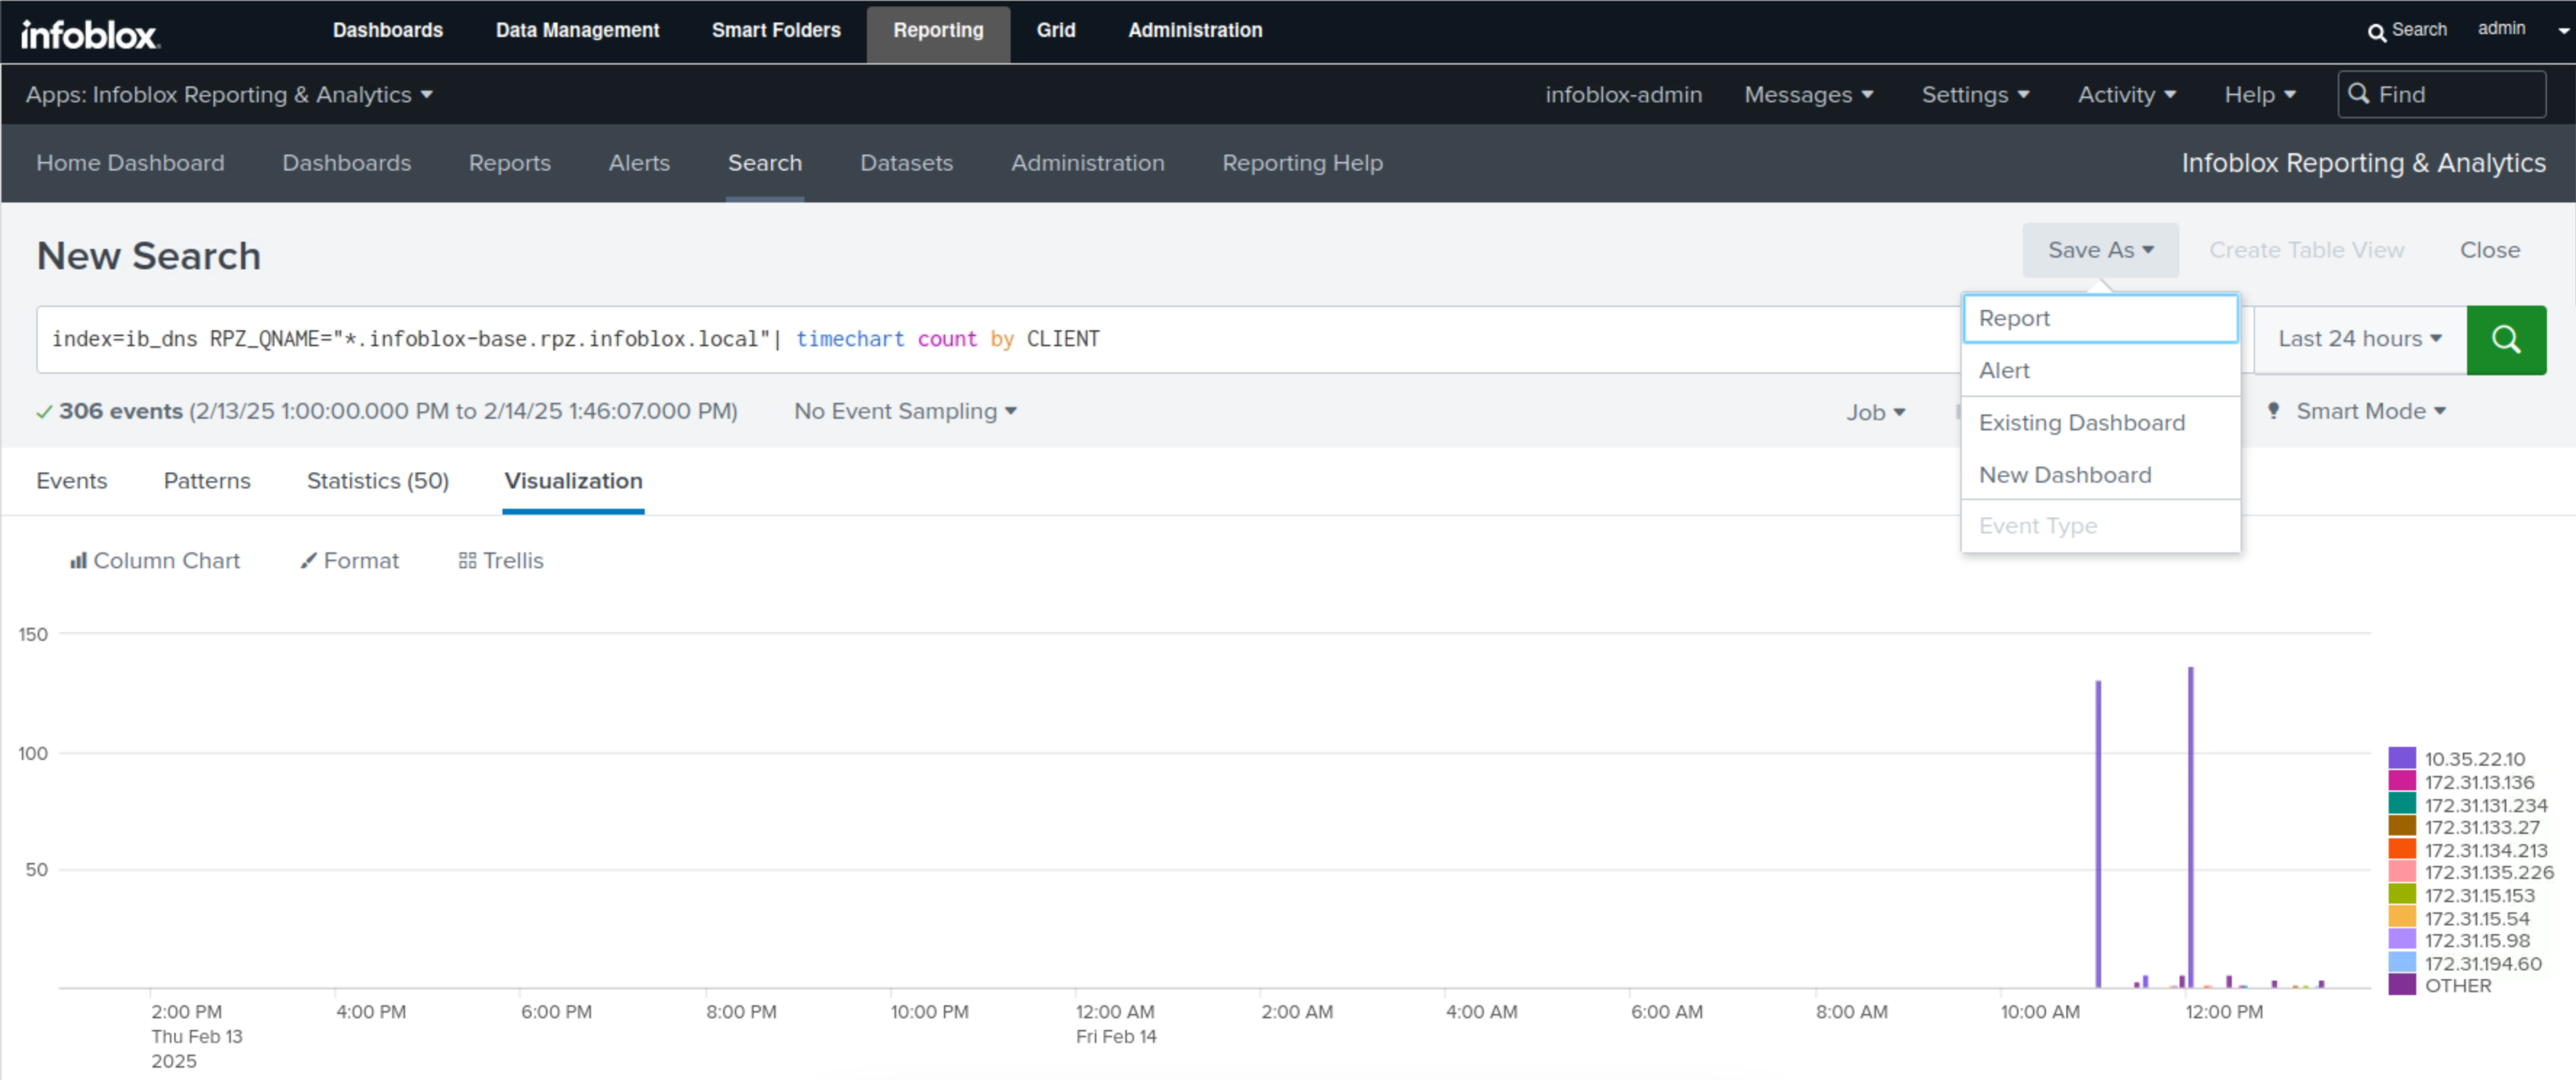The image size is (2576, 1080).
Task: Click the Close link
Action: (x=2489, y=250)
